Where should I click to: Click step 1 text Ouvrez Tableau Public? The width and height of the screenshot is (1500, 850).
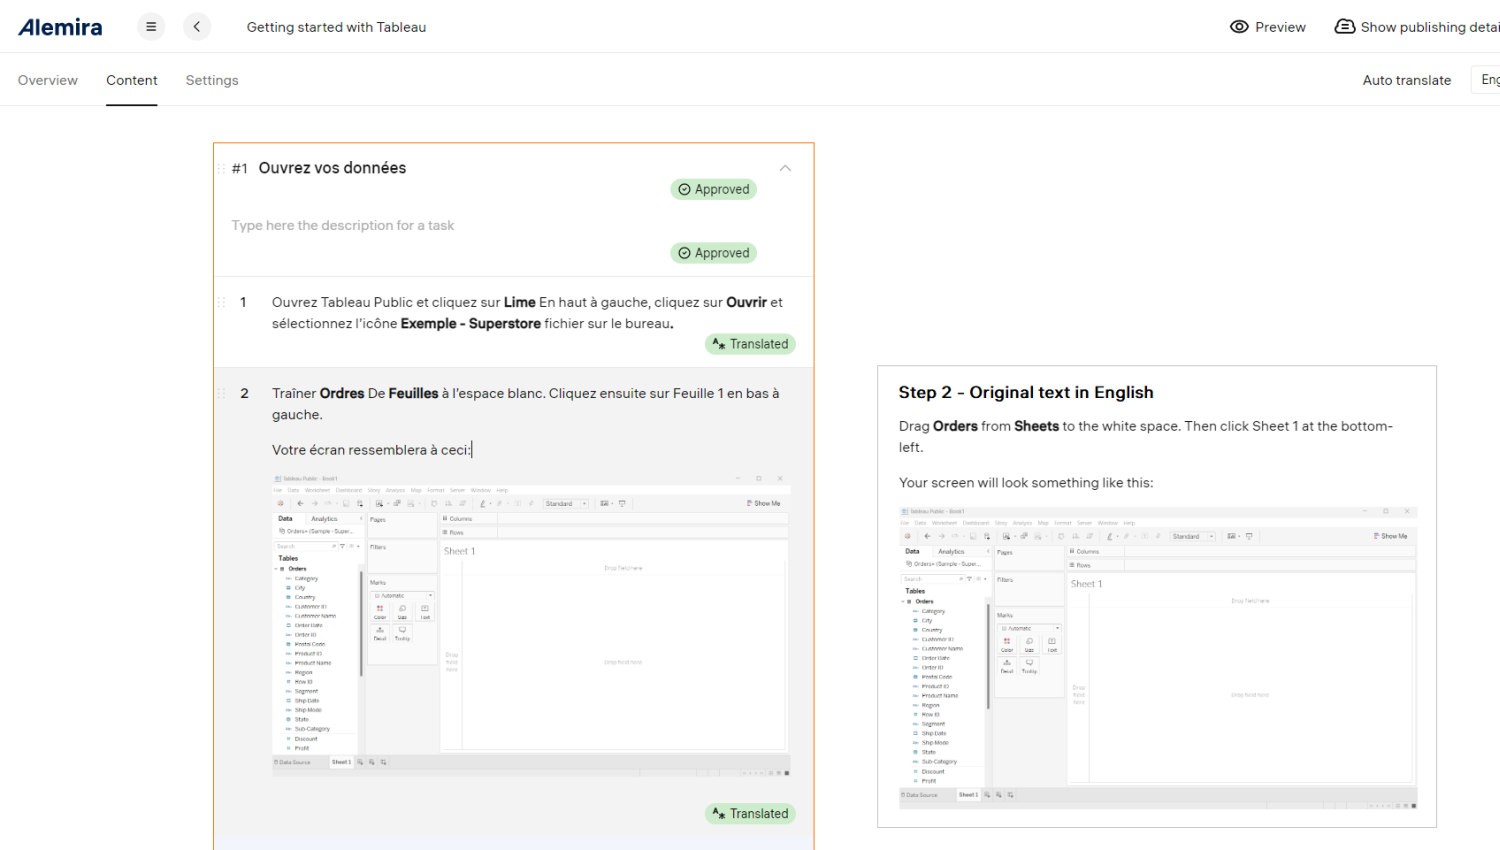[527, 313]
